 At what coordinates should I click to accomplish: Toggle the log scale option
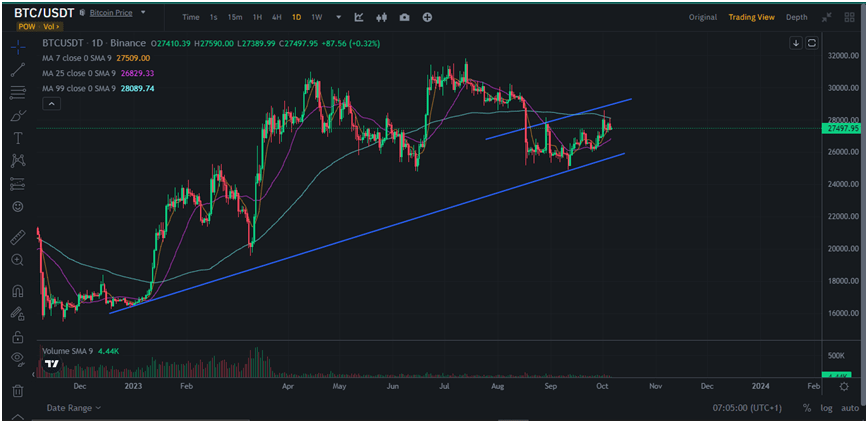point(826,408)
